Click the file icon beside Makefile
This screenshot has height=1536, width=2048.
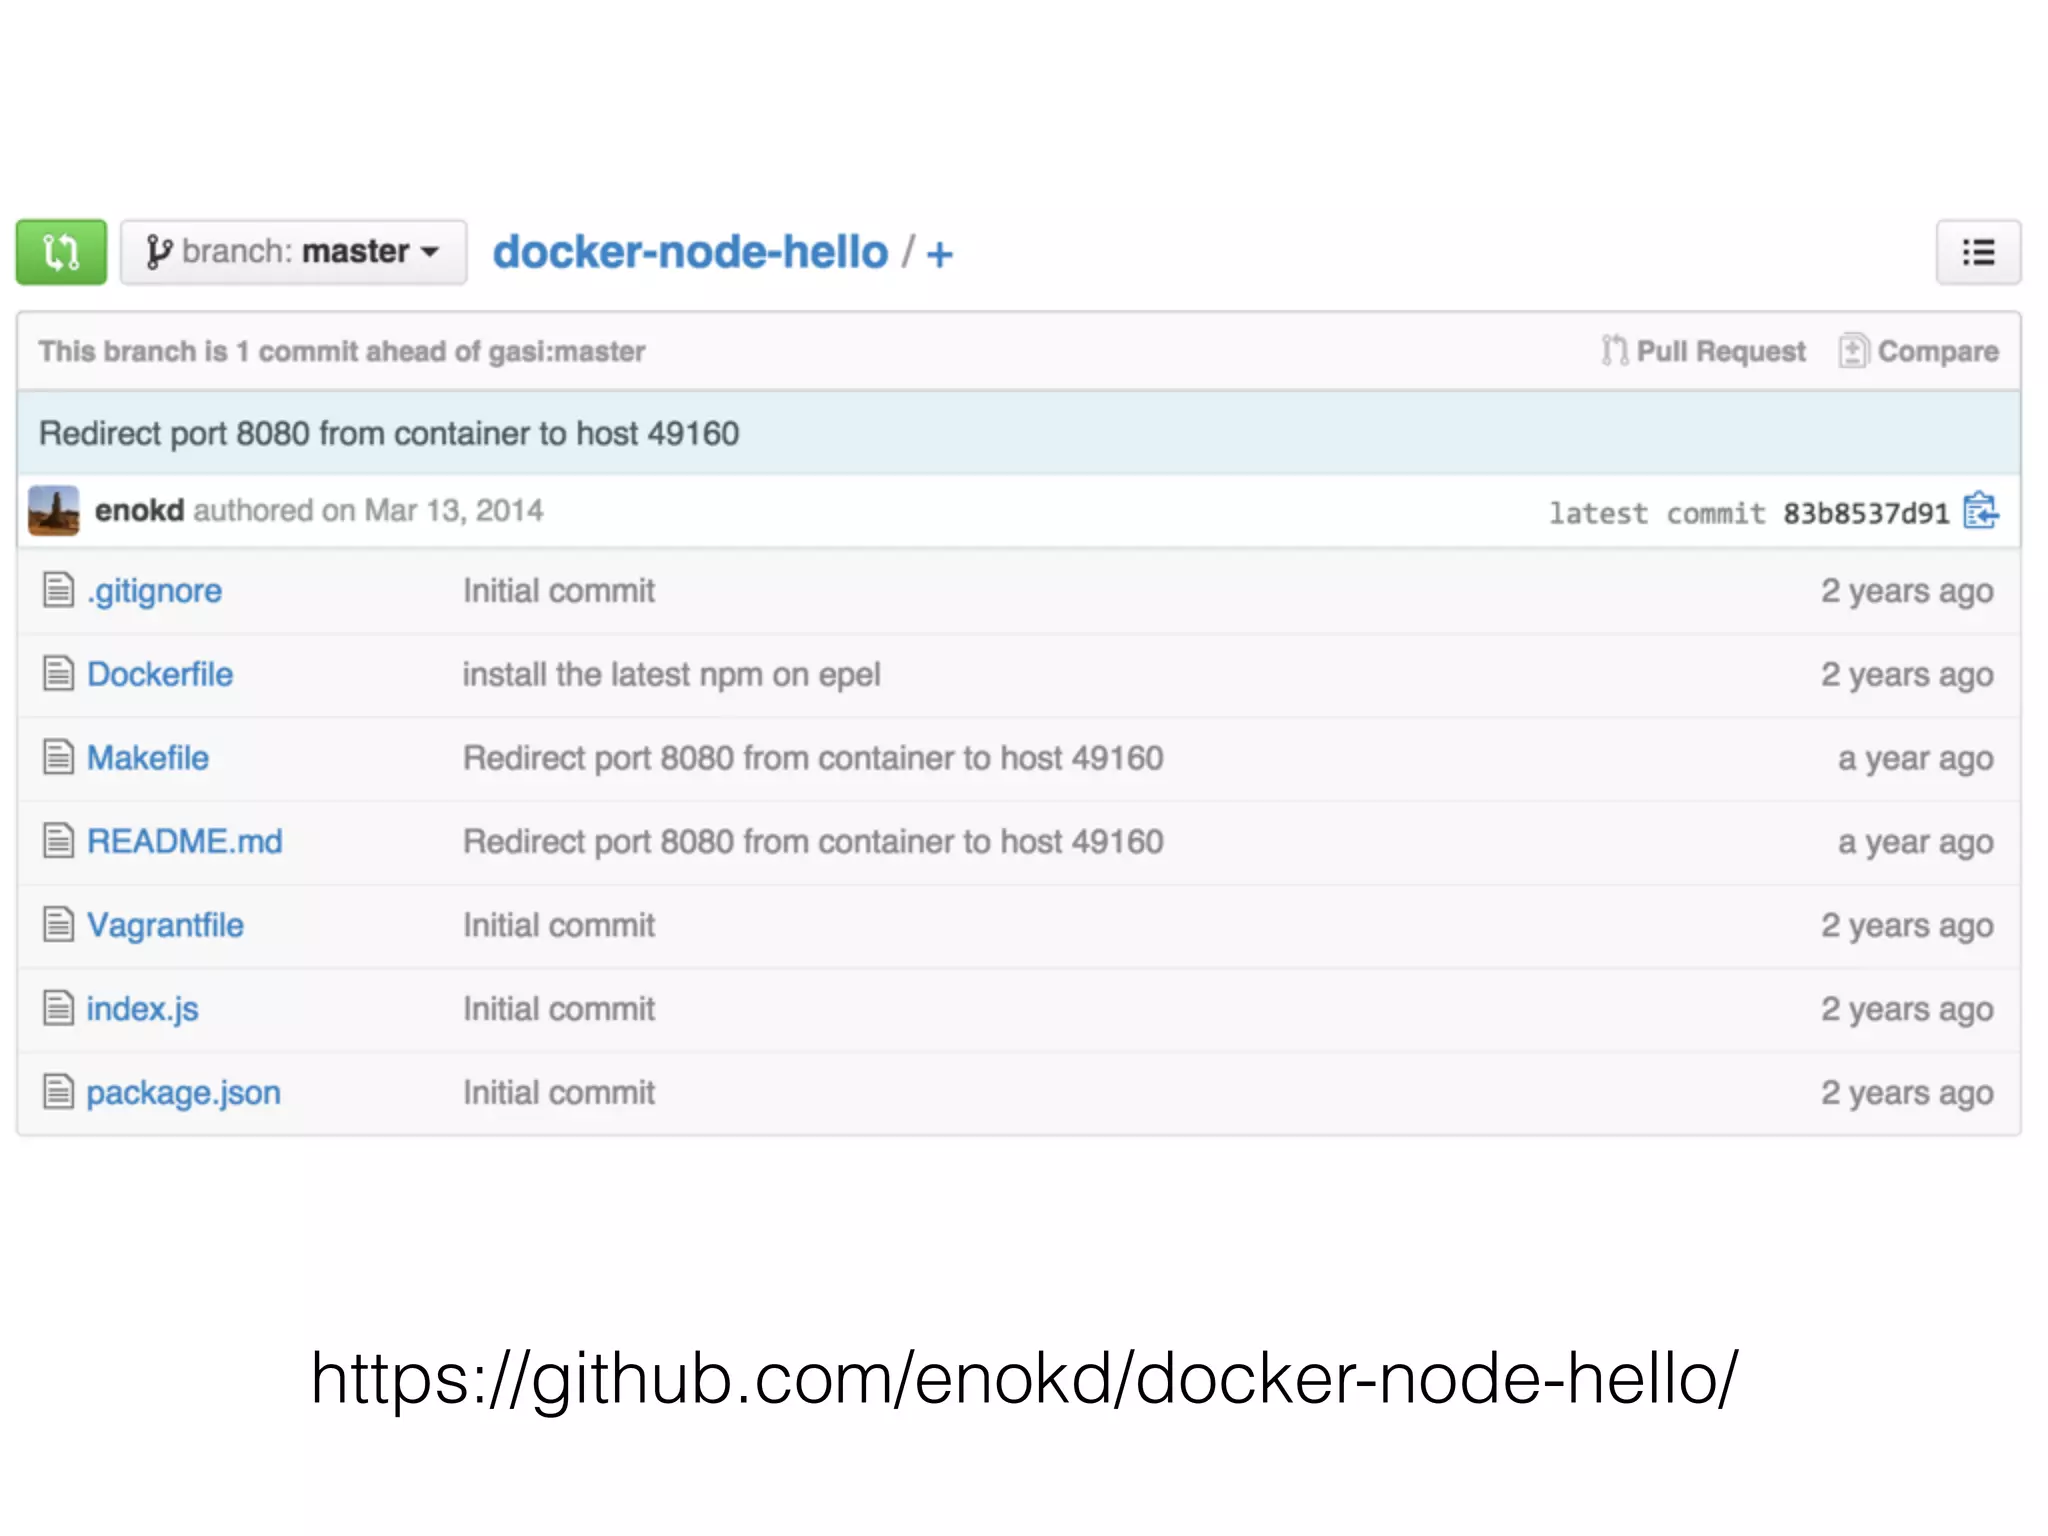click(58, 757)
